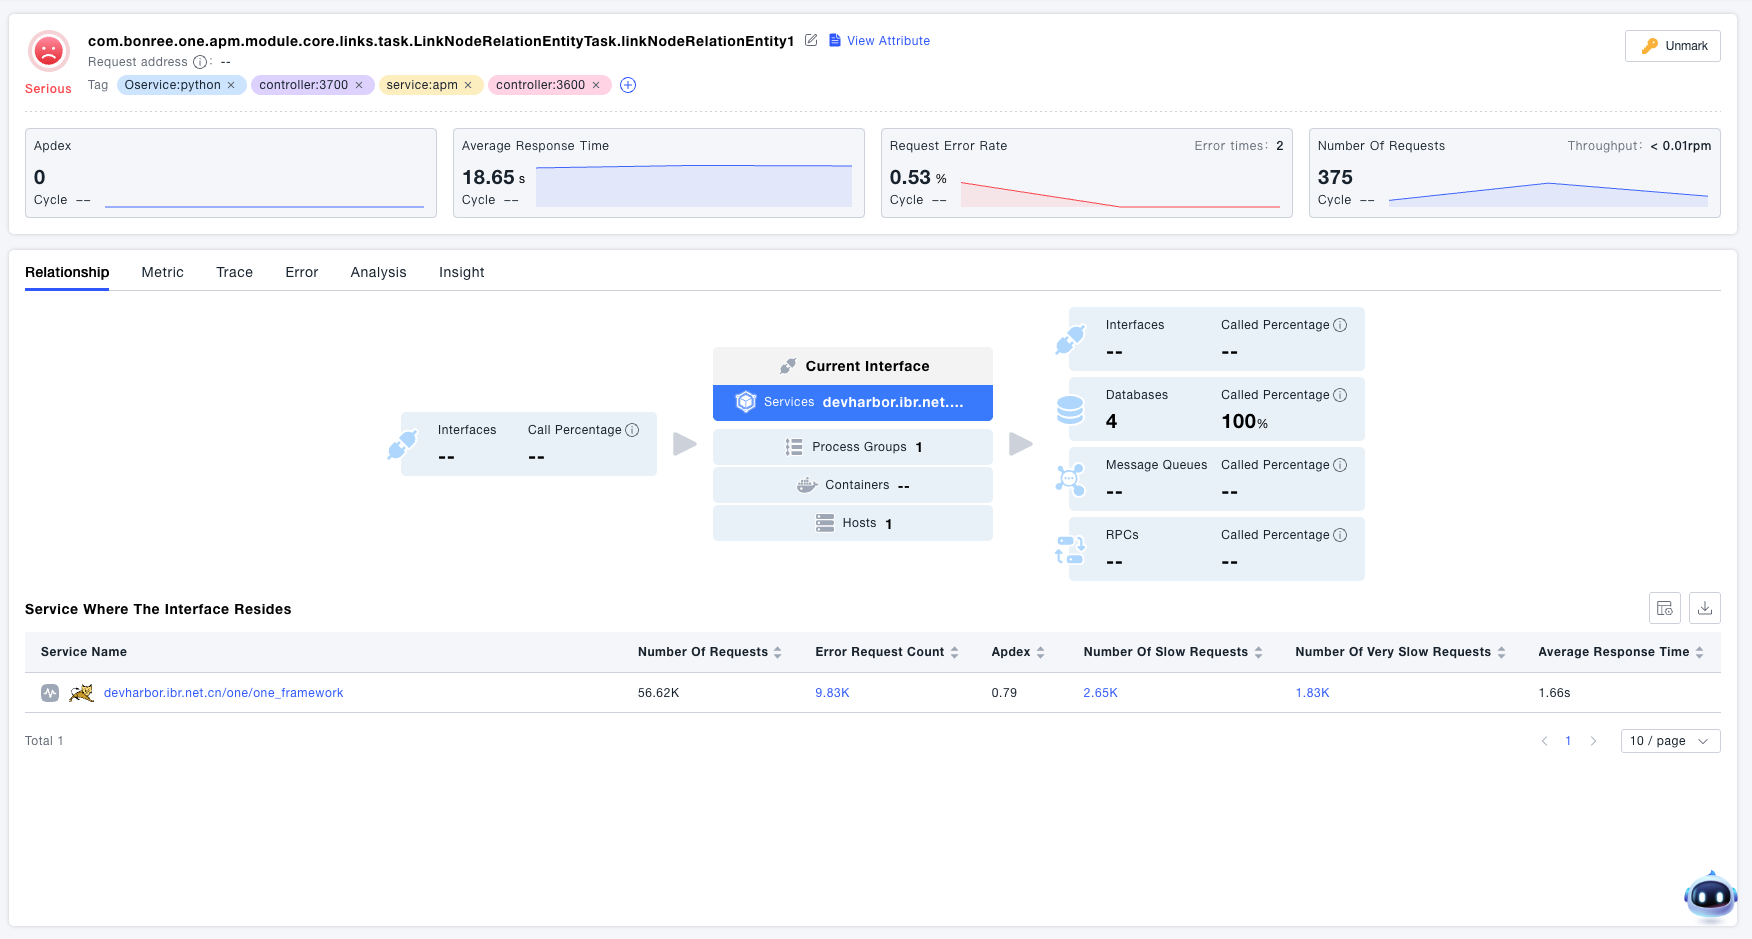Screen dimensions: 1752x939
Task: Open the 10 / page dropdown
Action: 1669,741
